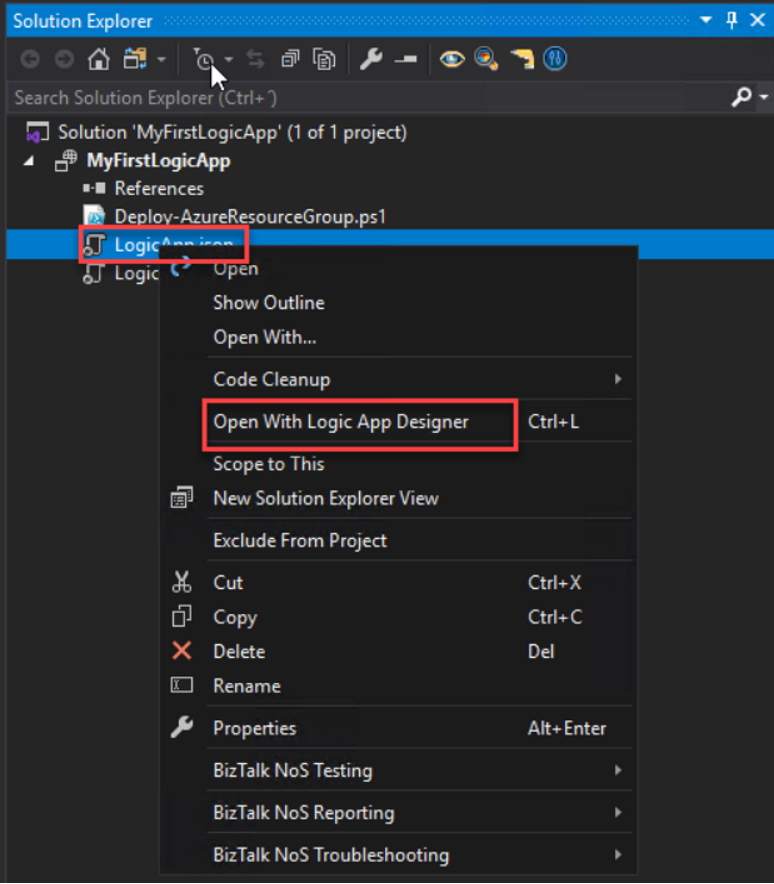Click Delete in the context menu

pos(239,651)
